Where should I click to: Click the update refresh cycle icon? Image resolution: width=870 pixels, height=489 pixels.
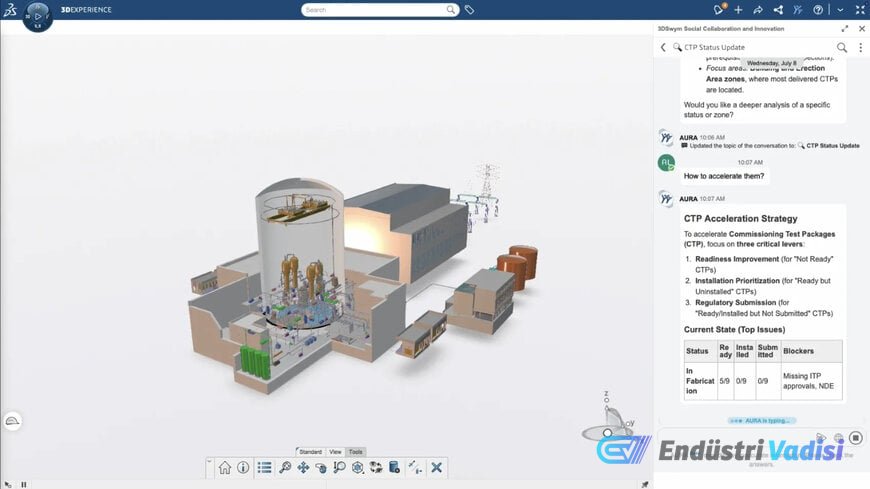376,468
